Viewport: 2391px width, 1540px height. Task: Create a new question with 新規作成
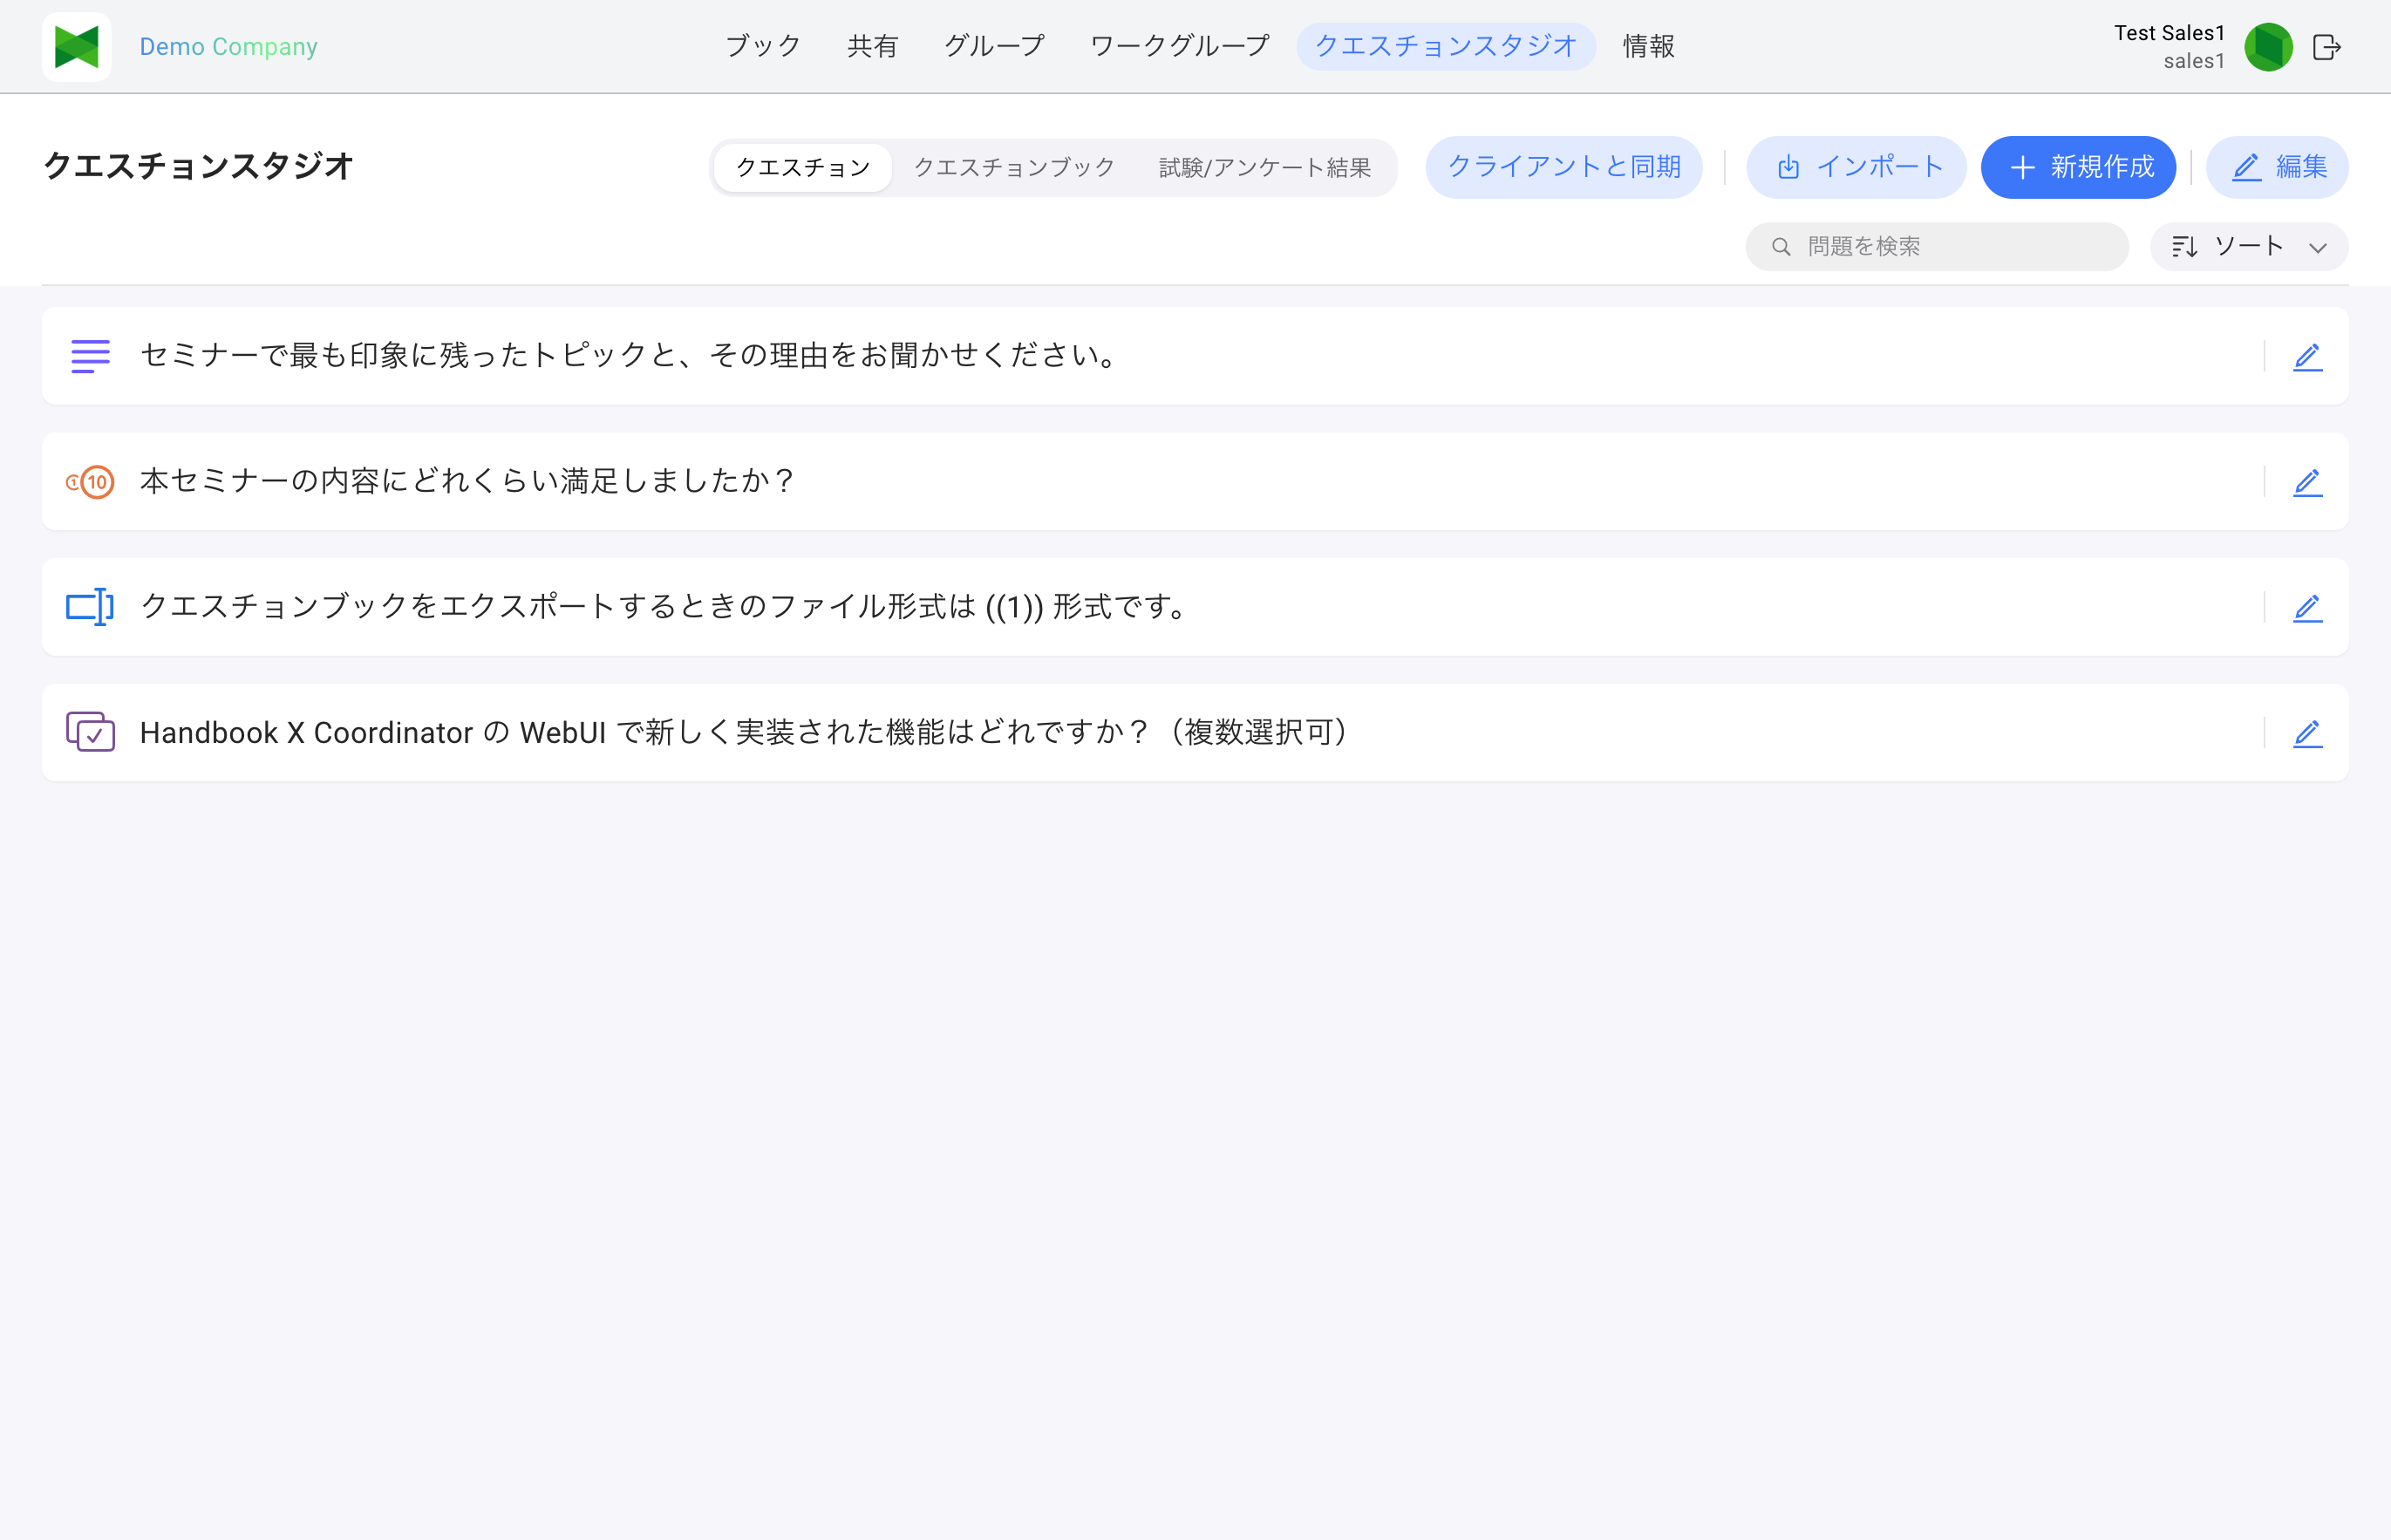pos(2078,167)
